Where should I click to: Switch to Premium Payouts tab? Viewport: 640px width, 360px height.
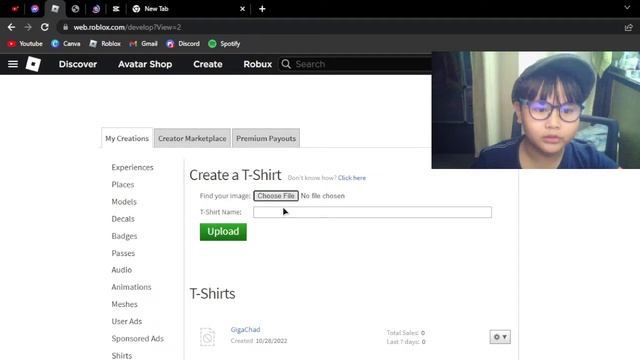266,138
